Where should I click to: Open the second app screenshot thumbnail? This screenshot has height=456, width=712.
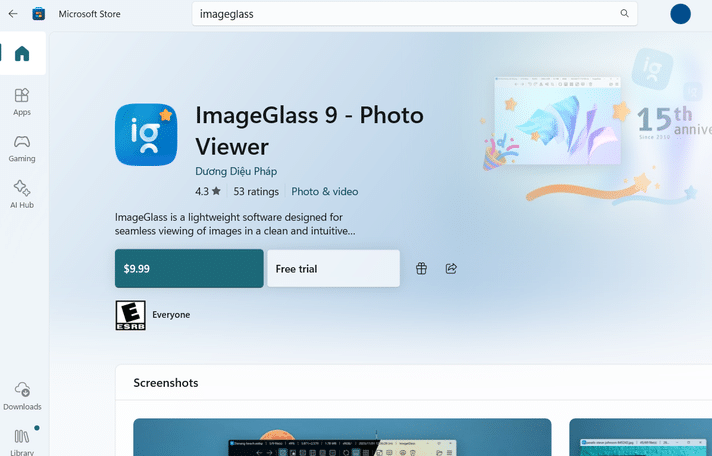pos(640,437)
